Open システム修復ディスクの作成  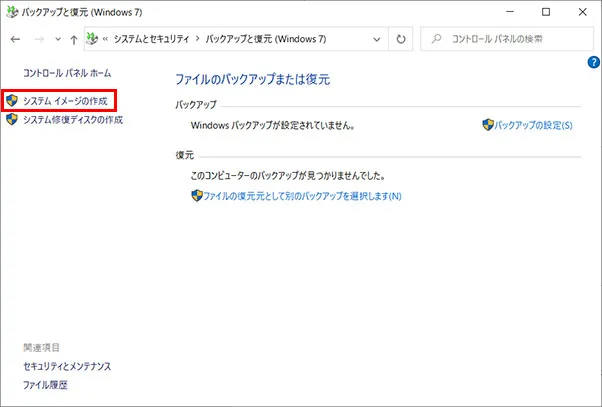pyautogui.click(x=73, y=120)
